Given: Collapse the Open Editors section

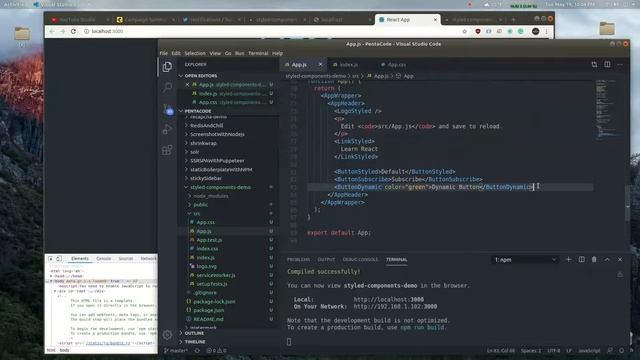Looking at the screenshot, I should [200, 76].
